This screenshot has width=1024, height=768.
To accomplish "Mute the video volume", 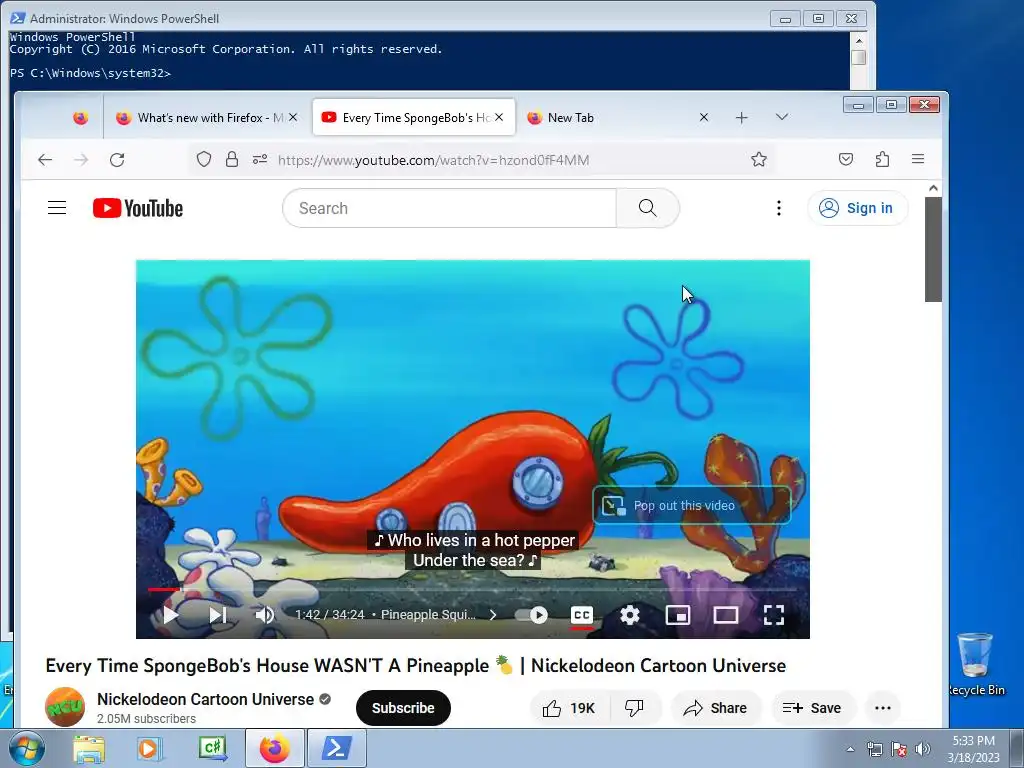I will point(264,615).
